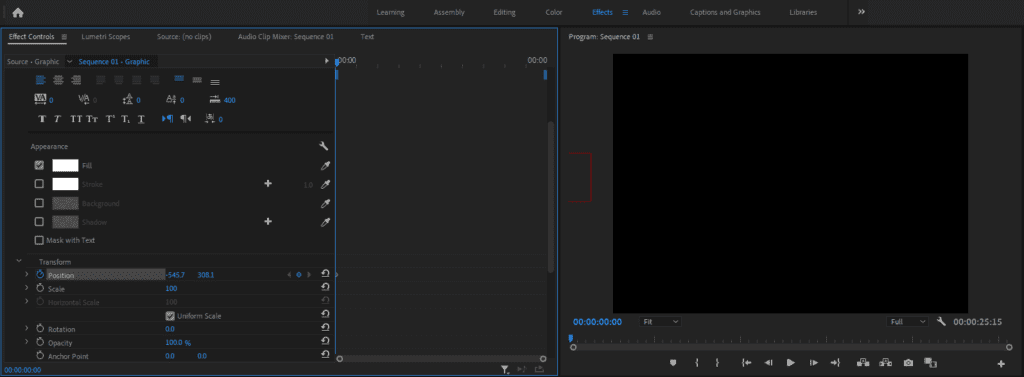This screenshot has width=1024, height=377.
Task: Step forward one frame
Action: click(x=814, y=363)
